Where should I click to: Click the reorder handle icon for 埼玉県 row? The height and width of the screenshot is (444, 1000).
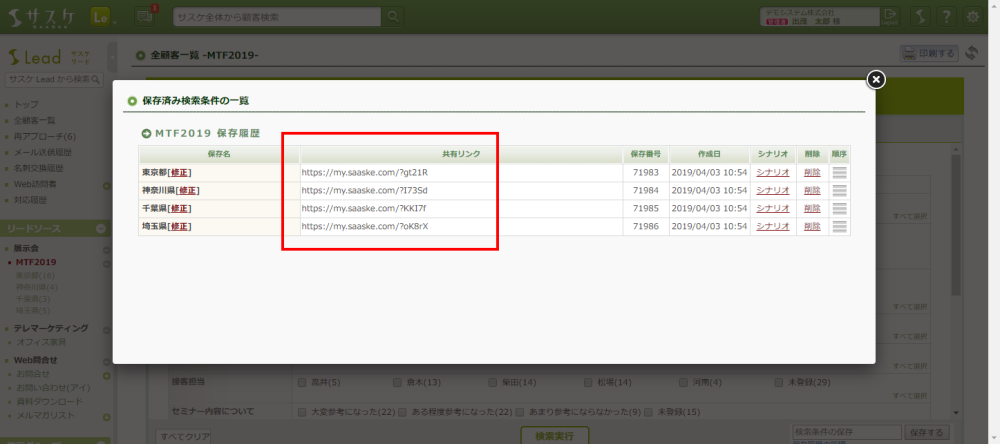pyautogui.click(x=839, y=226)
